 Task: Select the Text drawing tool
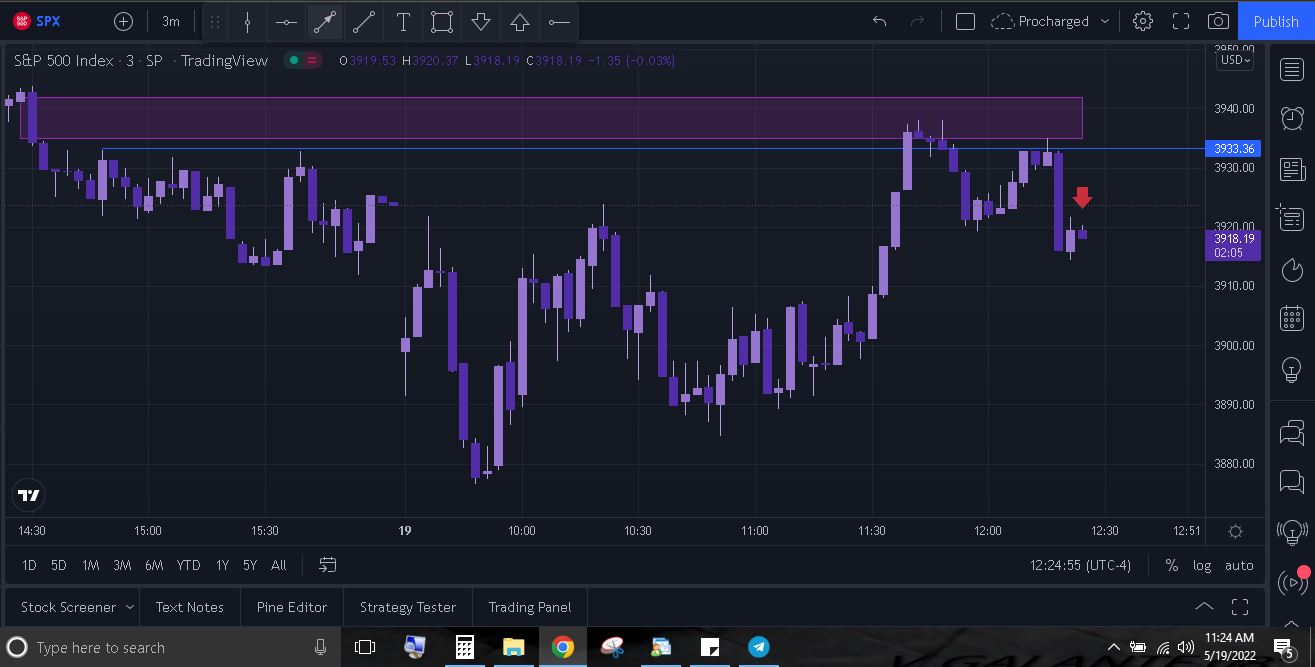(x=403, y=21)
